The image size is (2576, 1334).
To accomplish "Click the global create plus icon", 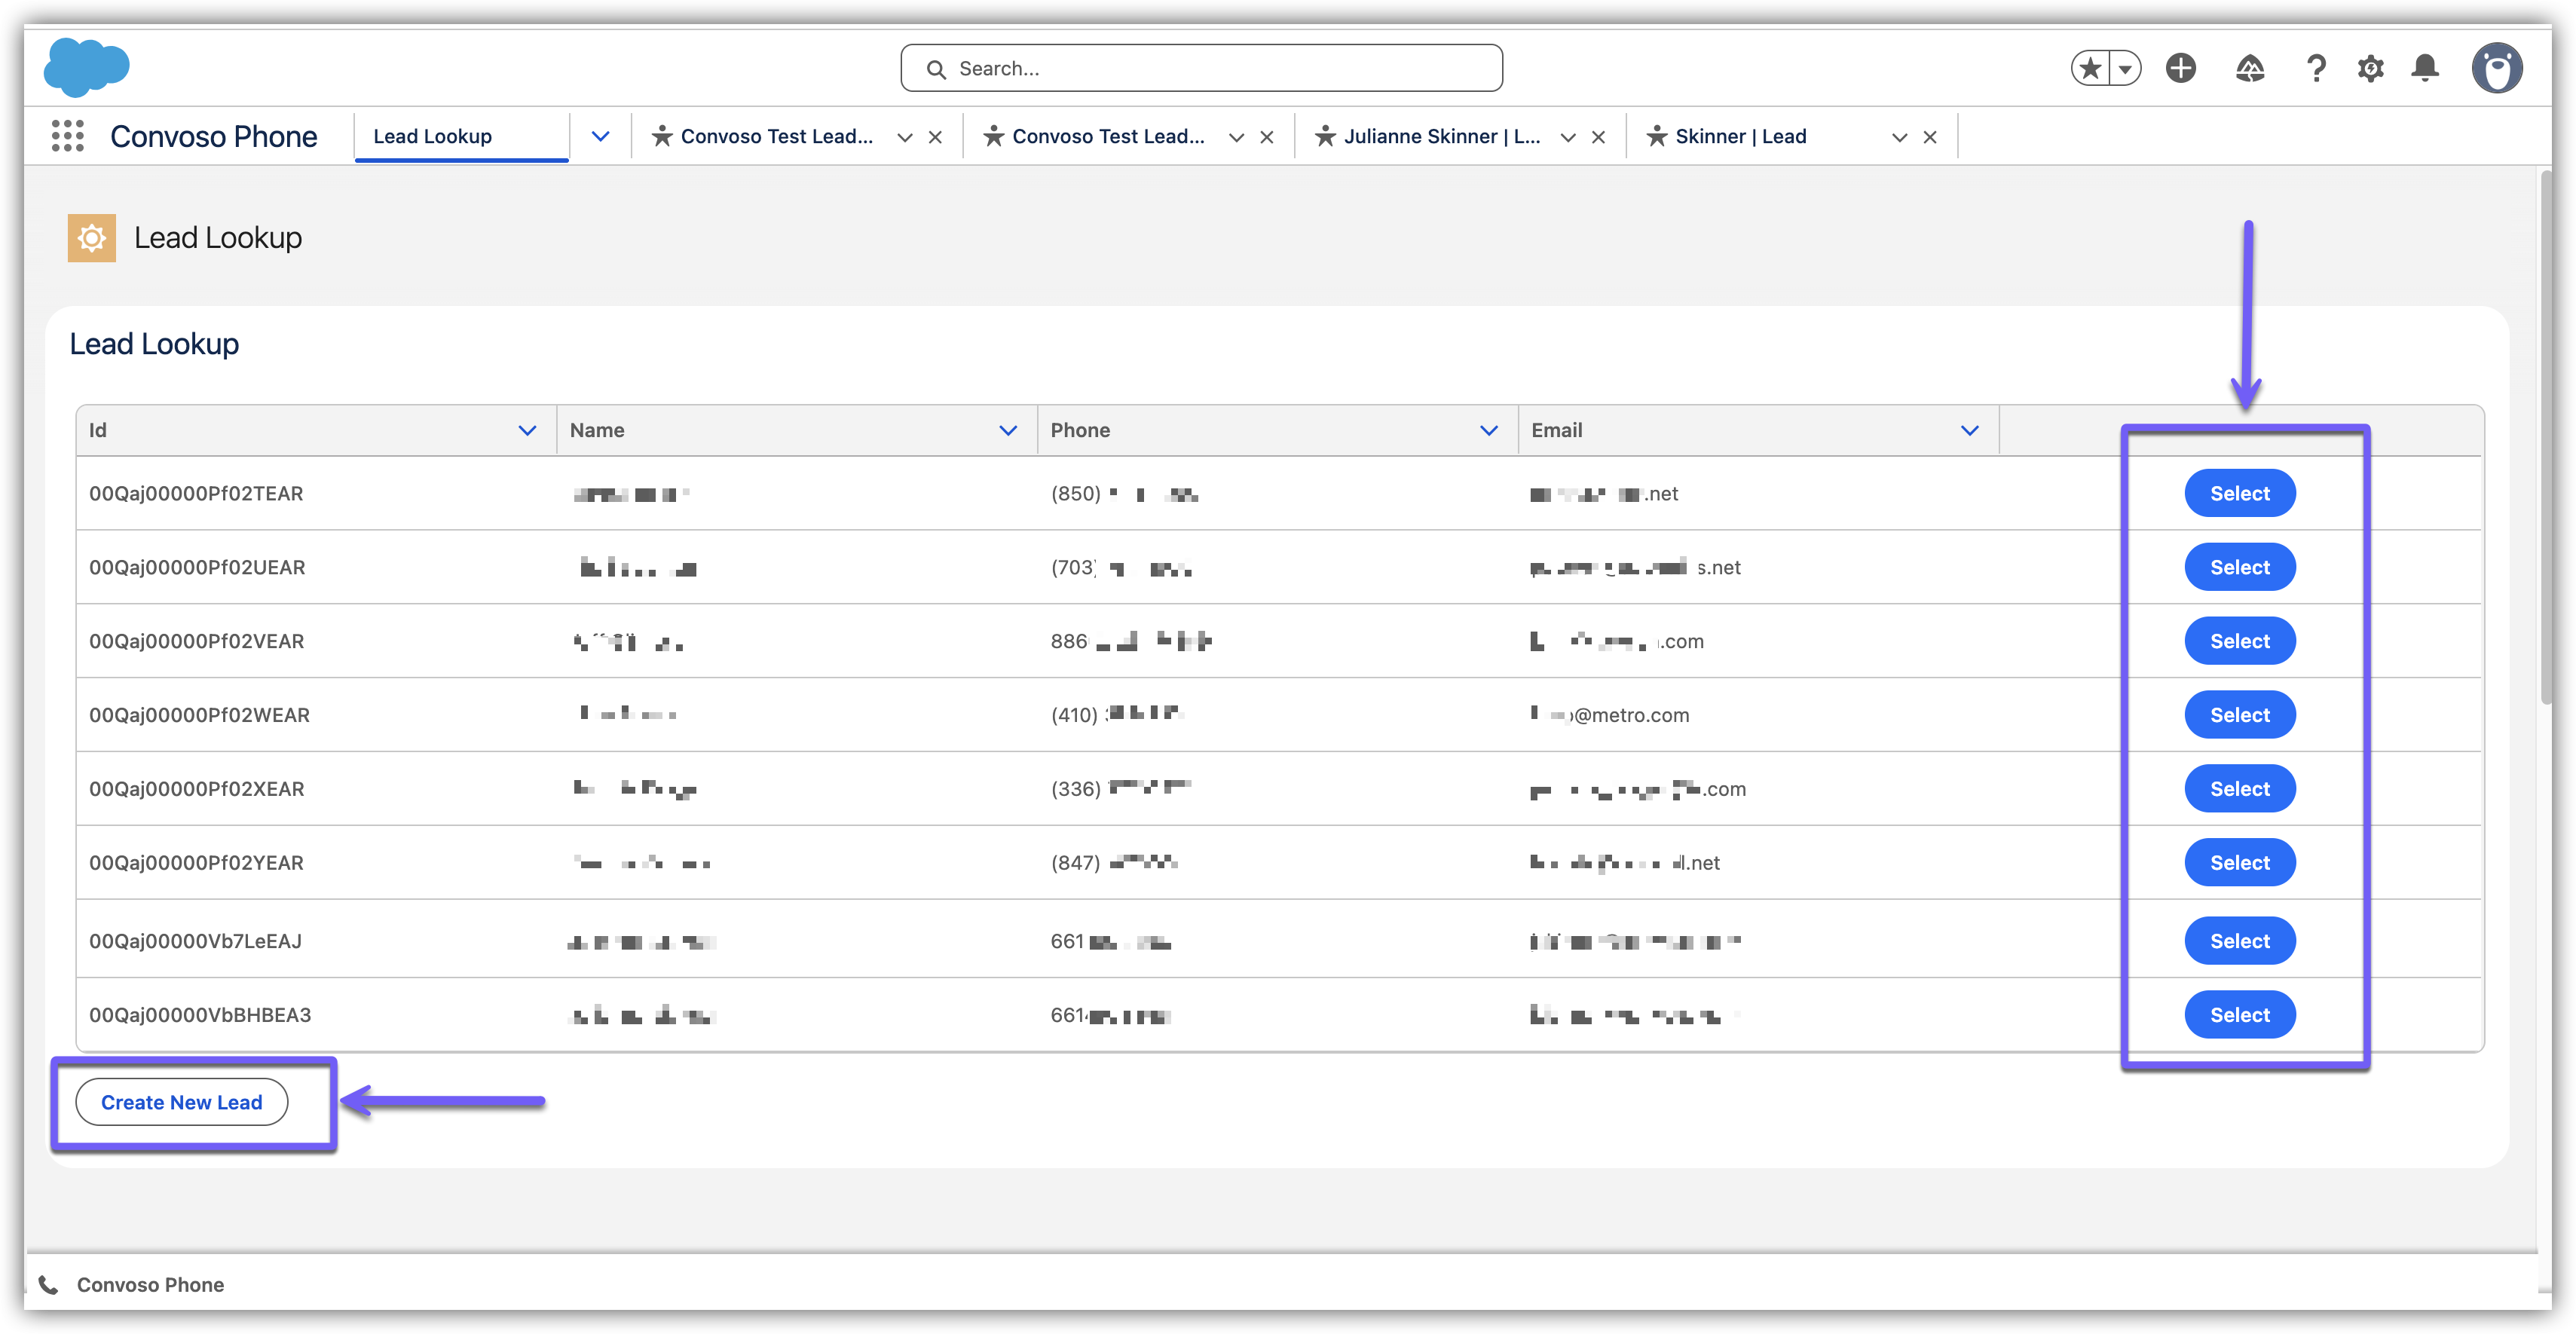I will [x=2181, y=68].
